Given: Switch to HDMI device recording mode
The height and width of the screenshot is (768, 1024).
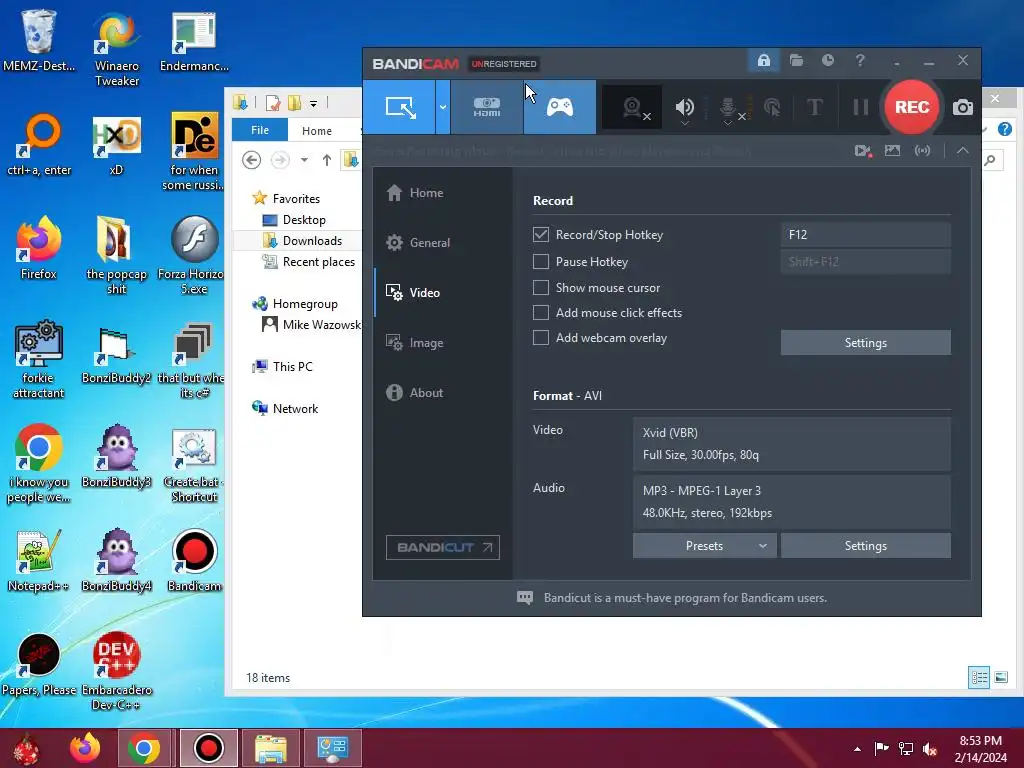Looking at the screenshot, I should (487, 107).
